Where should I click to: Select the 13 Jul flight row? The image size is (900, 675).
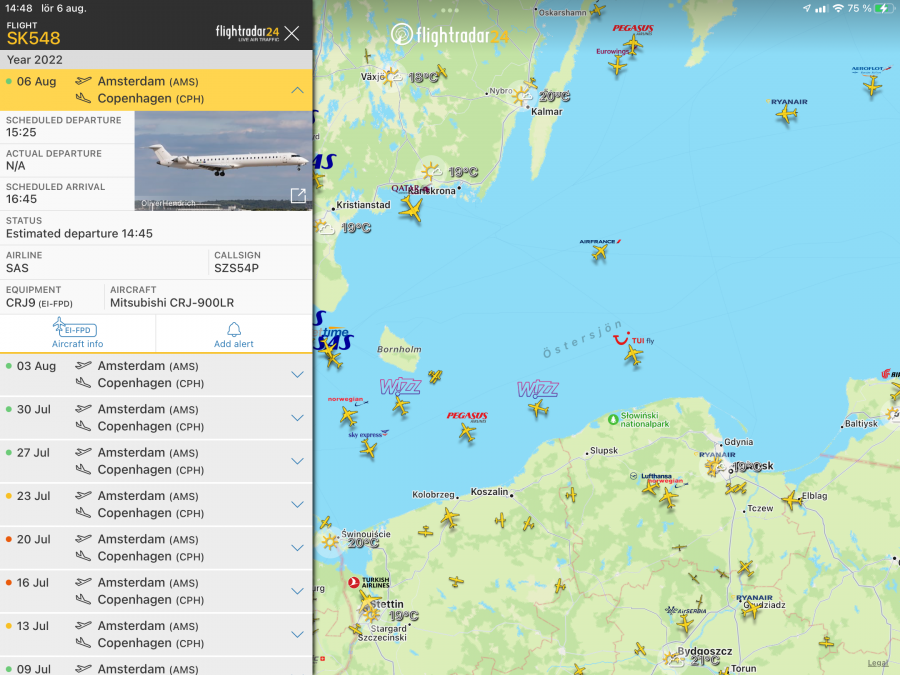coord(150,634)
